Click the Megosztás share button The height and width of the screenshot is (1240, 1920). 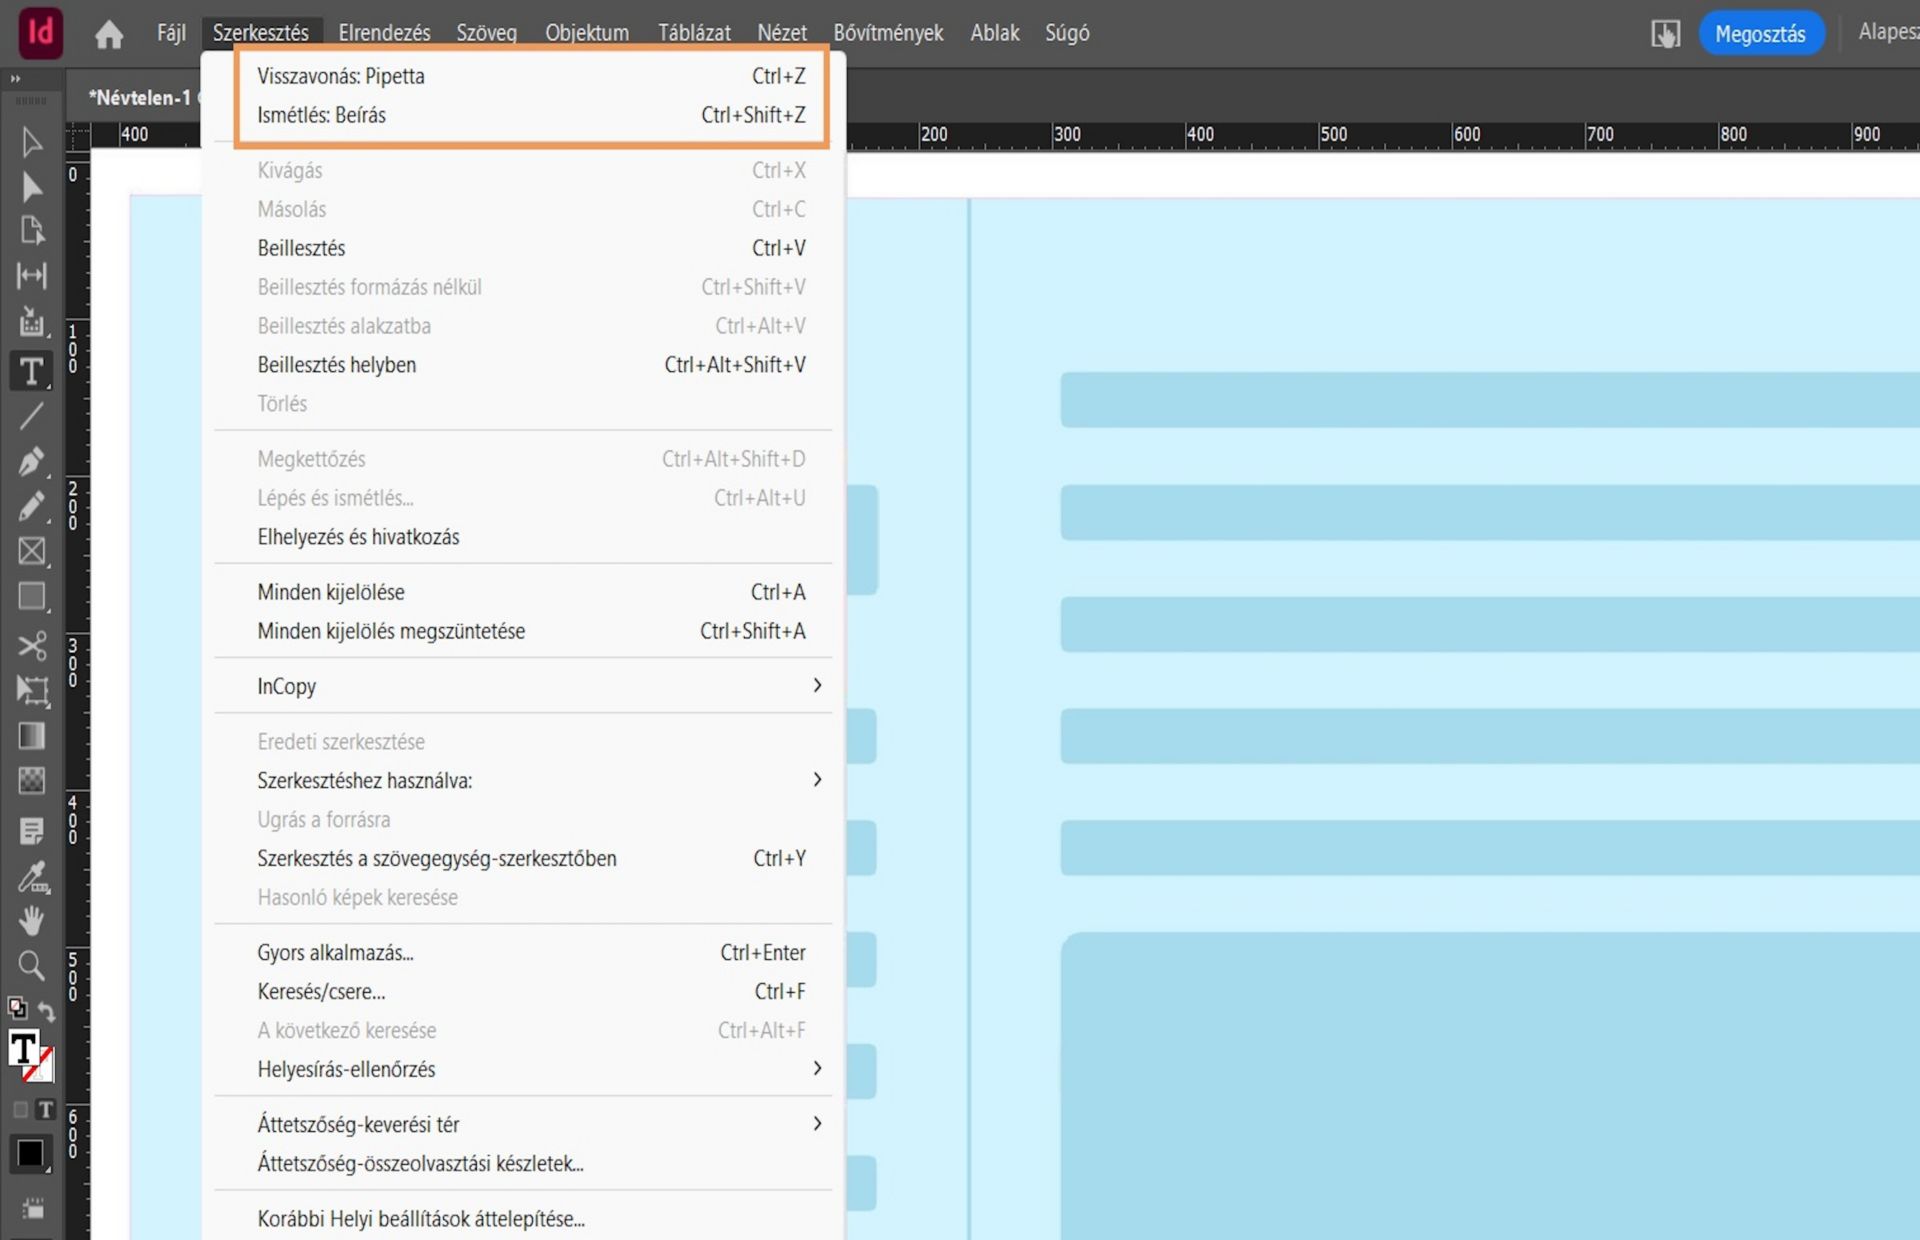click(1759, 34)
